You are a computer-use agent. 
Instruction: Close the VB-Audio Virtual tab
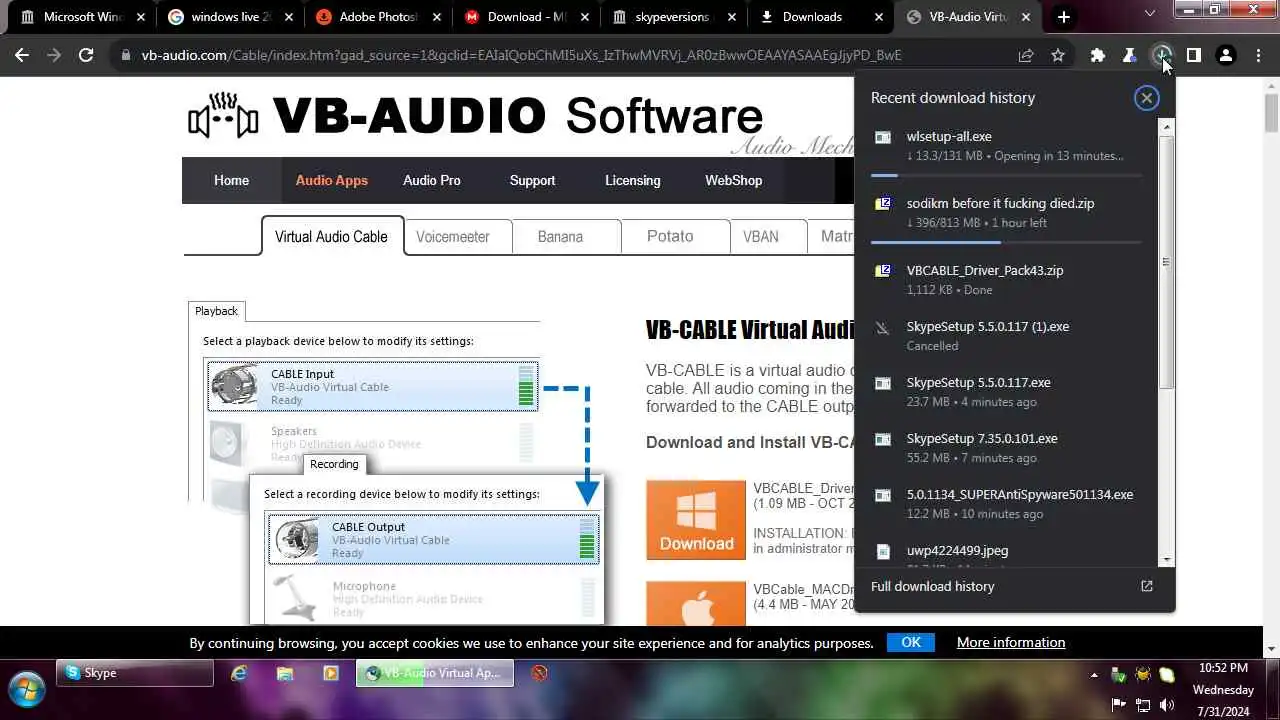(1028, 17)
